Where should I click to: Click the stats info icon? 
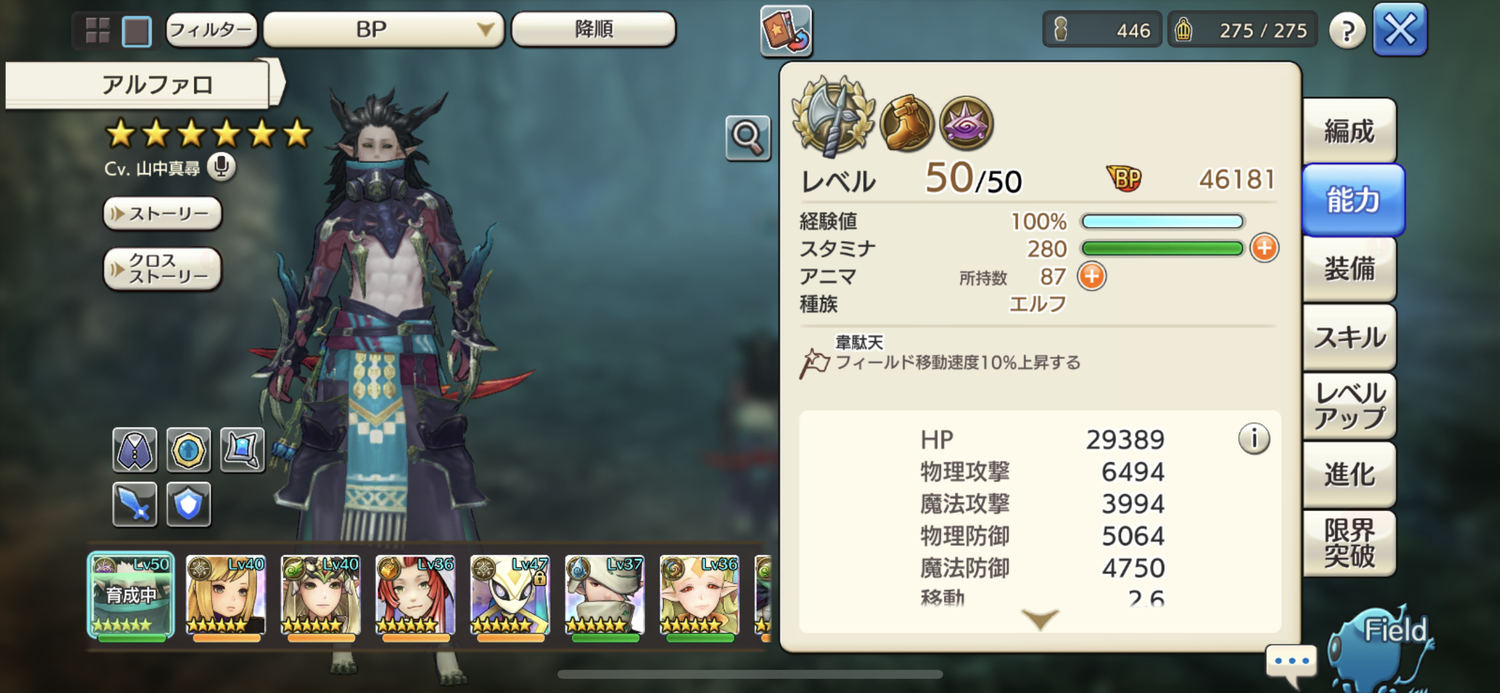click(1254, 438)
